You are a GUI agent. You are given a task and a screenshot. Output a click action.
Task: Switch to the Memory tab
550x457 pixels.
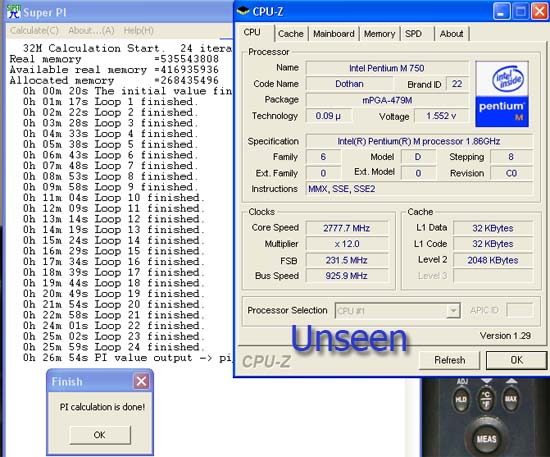click(x=380, y=34)
